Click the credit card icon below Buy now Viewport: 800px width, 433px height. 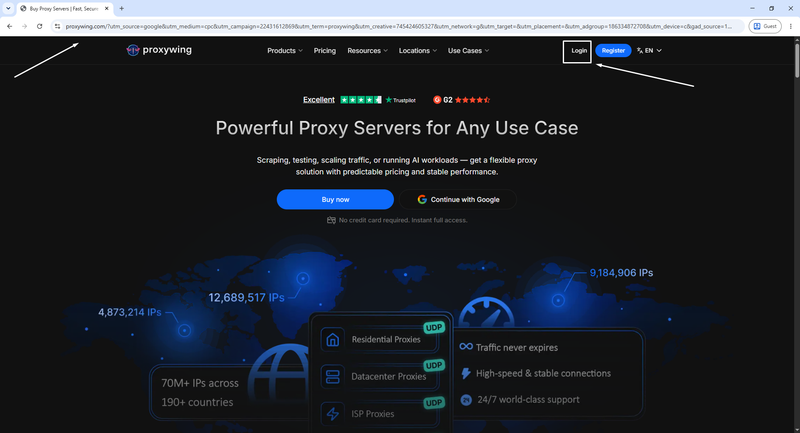(x=331, y=220)
